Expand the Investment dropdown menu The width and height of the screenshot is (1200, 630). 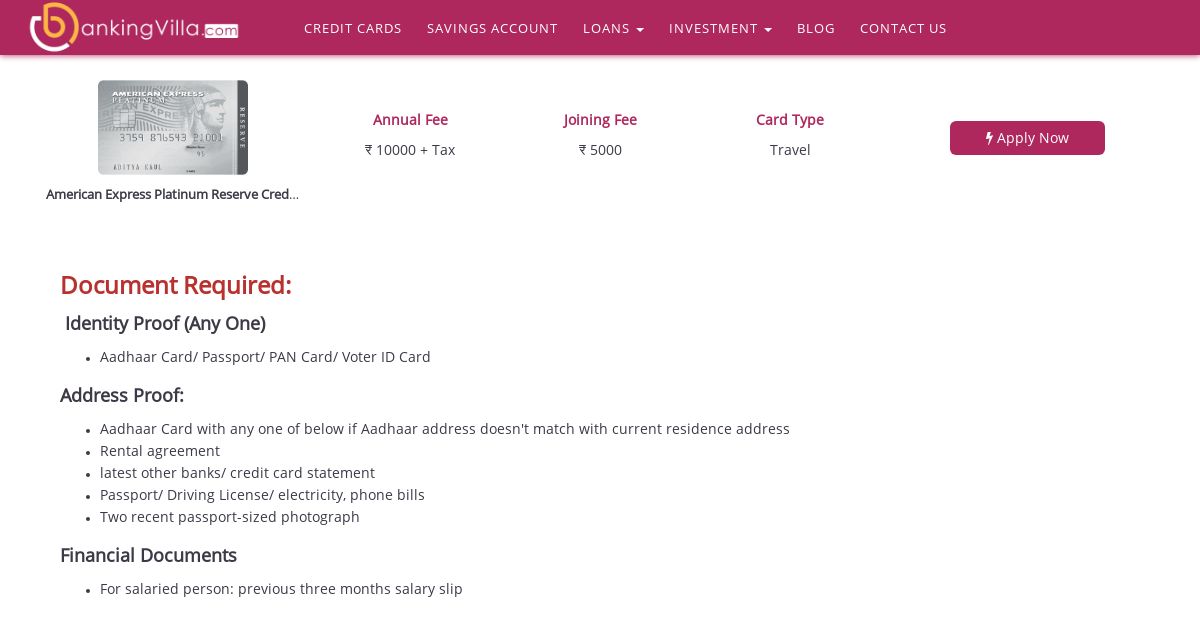pos(720,28)
